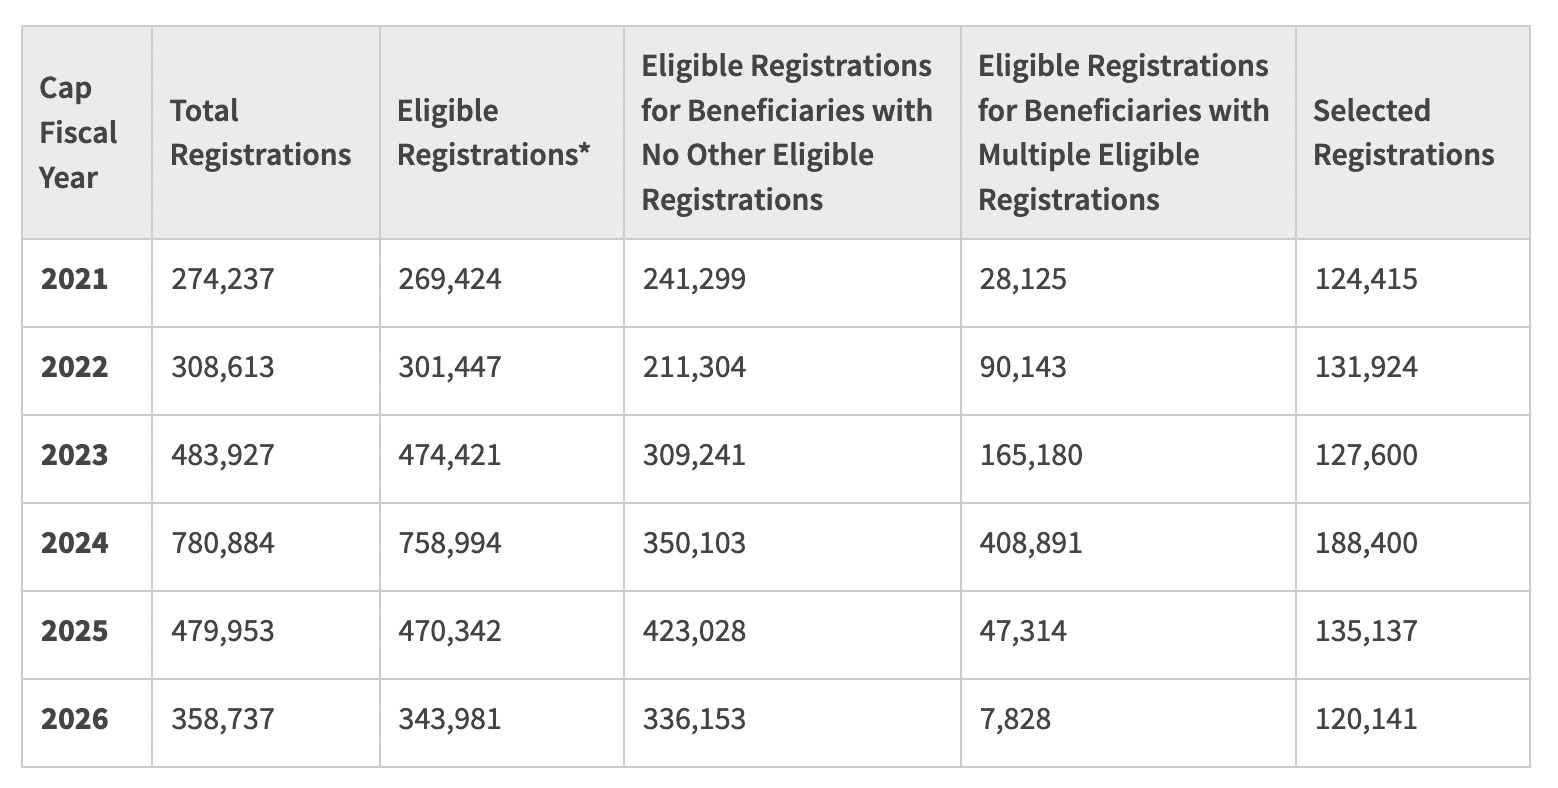Click the 408,891 multiple registrations cell
1558x788 pixels.
click(x=1030, y=543)
